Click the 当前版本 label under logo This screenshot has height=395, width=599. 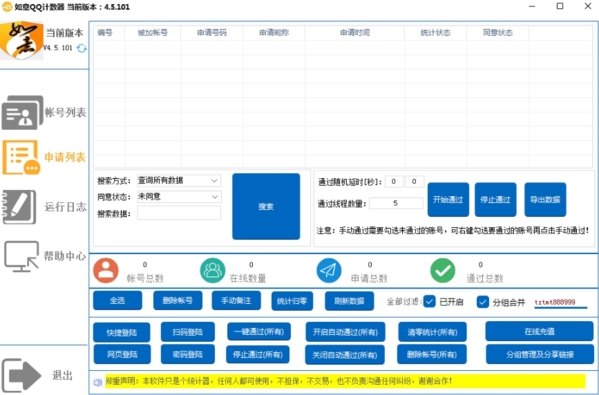click(x=65, y=33)
